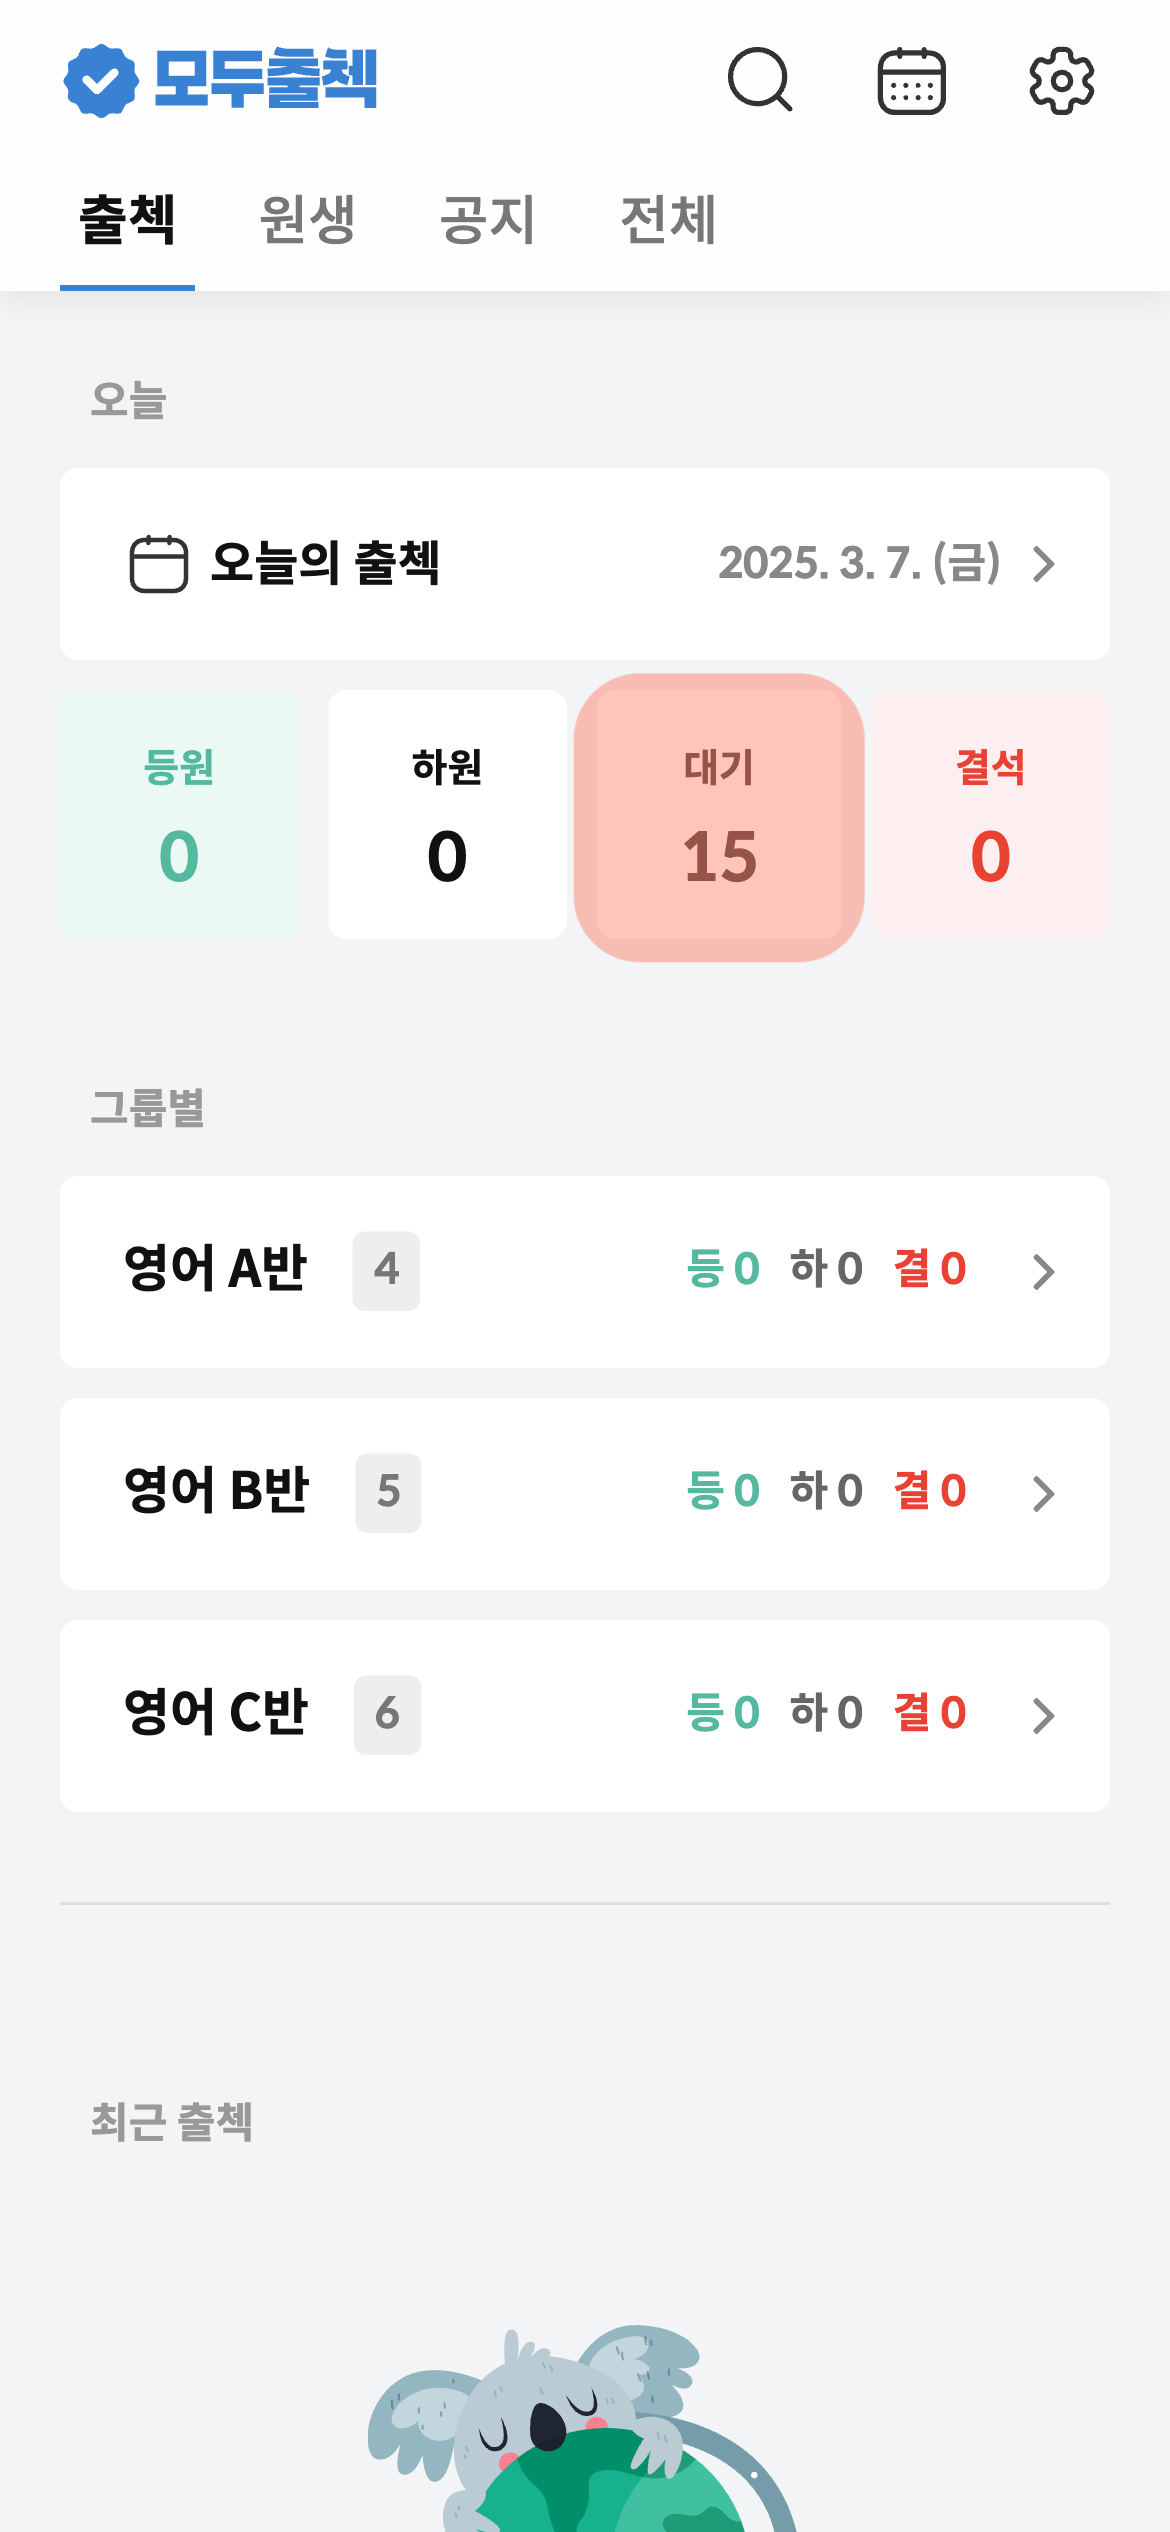Image resolution: width=1170 pixels, height=2532 pixels.
Task: Open 영어 A반 group chevron
Action: click(1043, 1272)
